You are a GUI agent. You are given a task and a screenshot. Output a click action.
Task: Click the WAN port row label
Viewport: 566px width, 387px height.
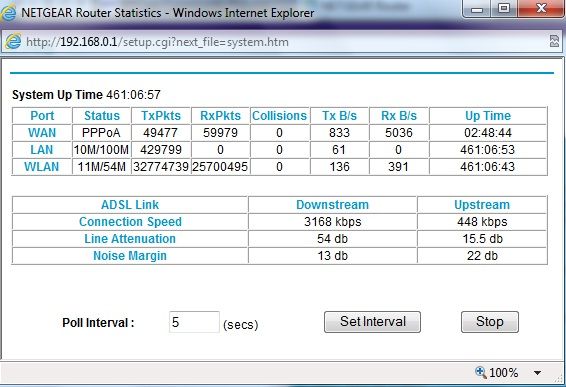coord(42,133)
